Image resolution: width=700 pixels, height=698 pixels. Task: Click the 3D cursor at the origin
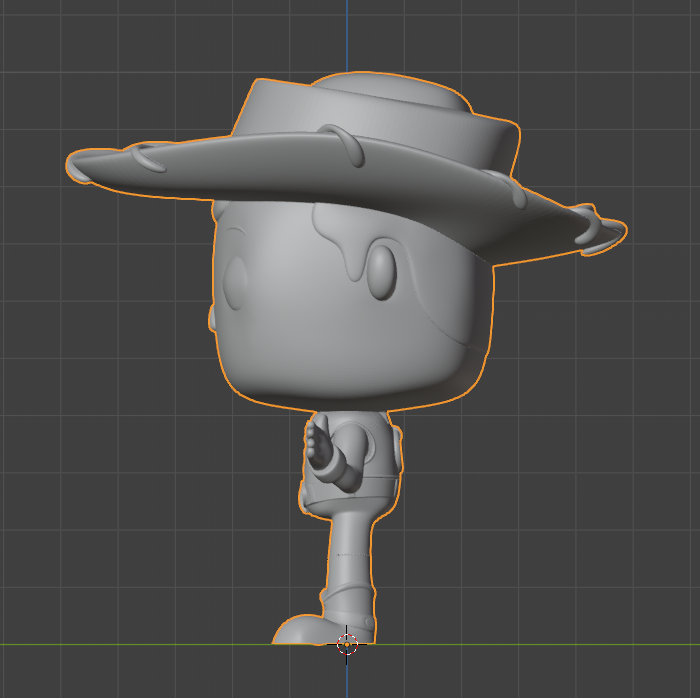click(x=347, y=644)
